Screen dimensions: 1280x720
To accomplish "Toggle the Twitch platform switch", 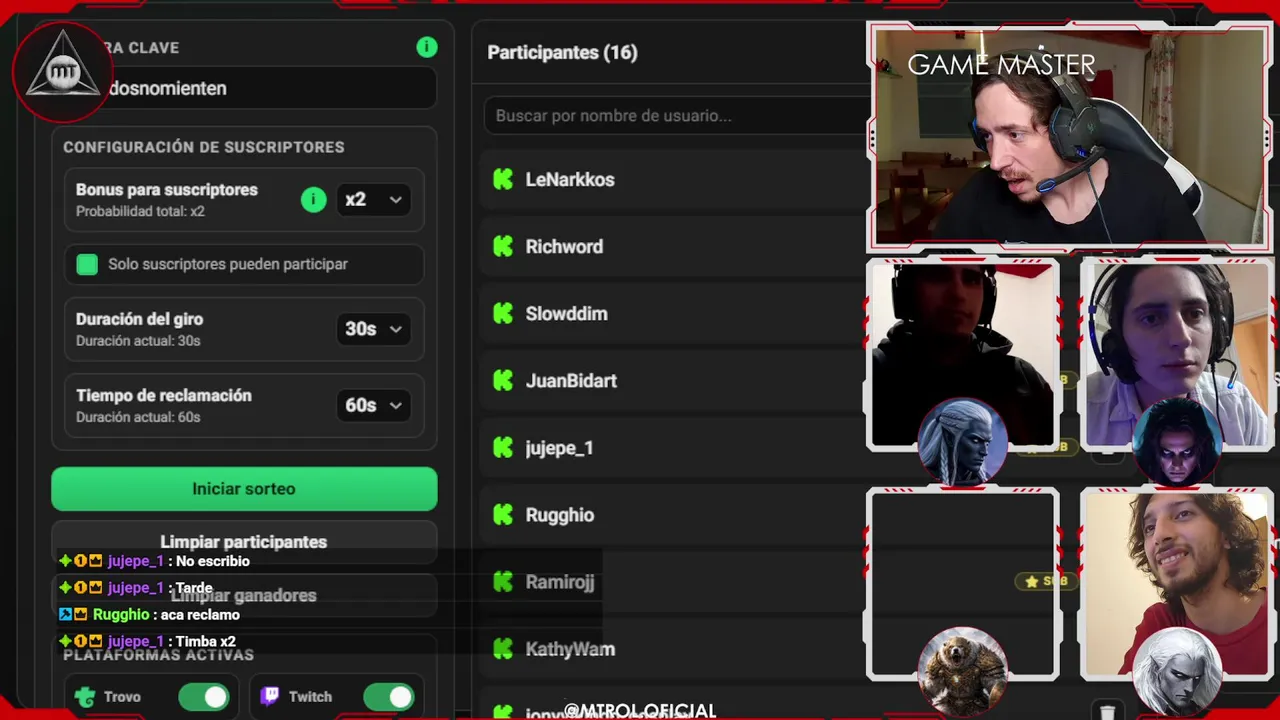I will [388, 697].
